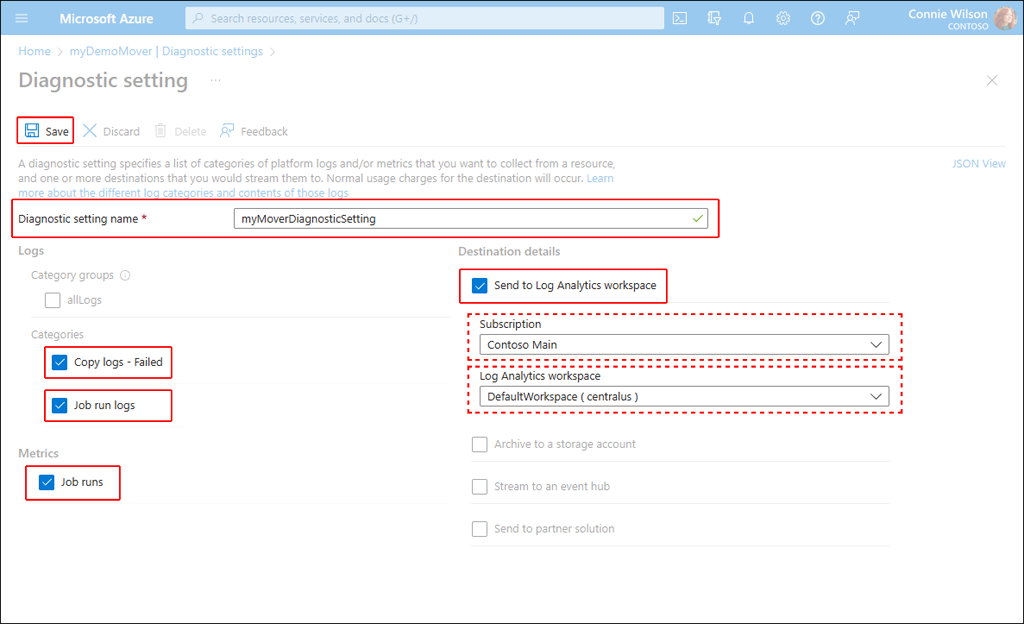Click Feedback in the command bar
This screenshot has height=624, width=1024.
(254, 131)
